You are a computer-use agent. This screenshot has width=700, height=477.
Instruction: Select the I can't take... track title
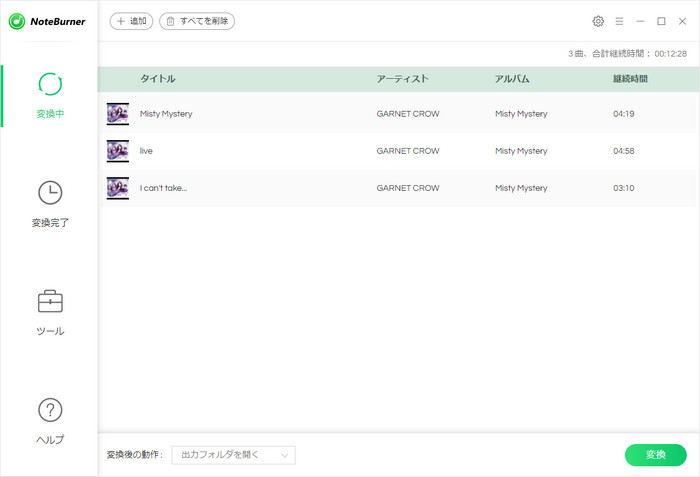(x=163, y=188)
